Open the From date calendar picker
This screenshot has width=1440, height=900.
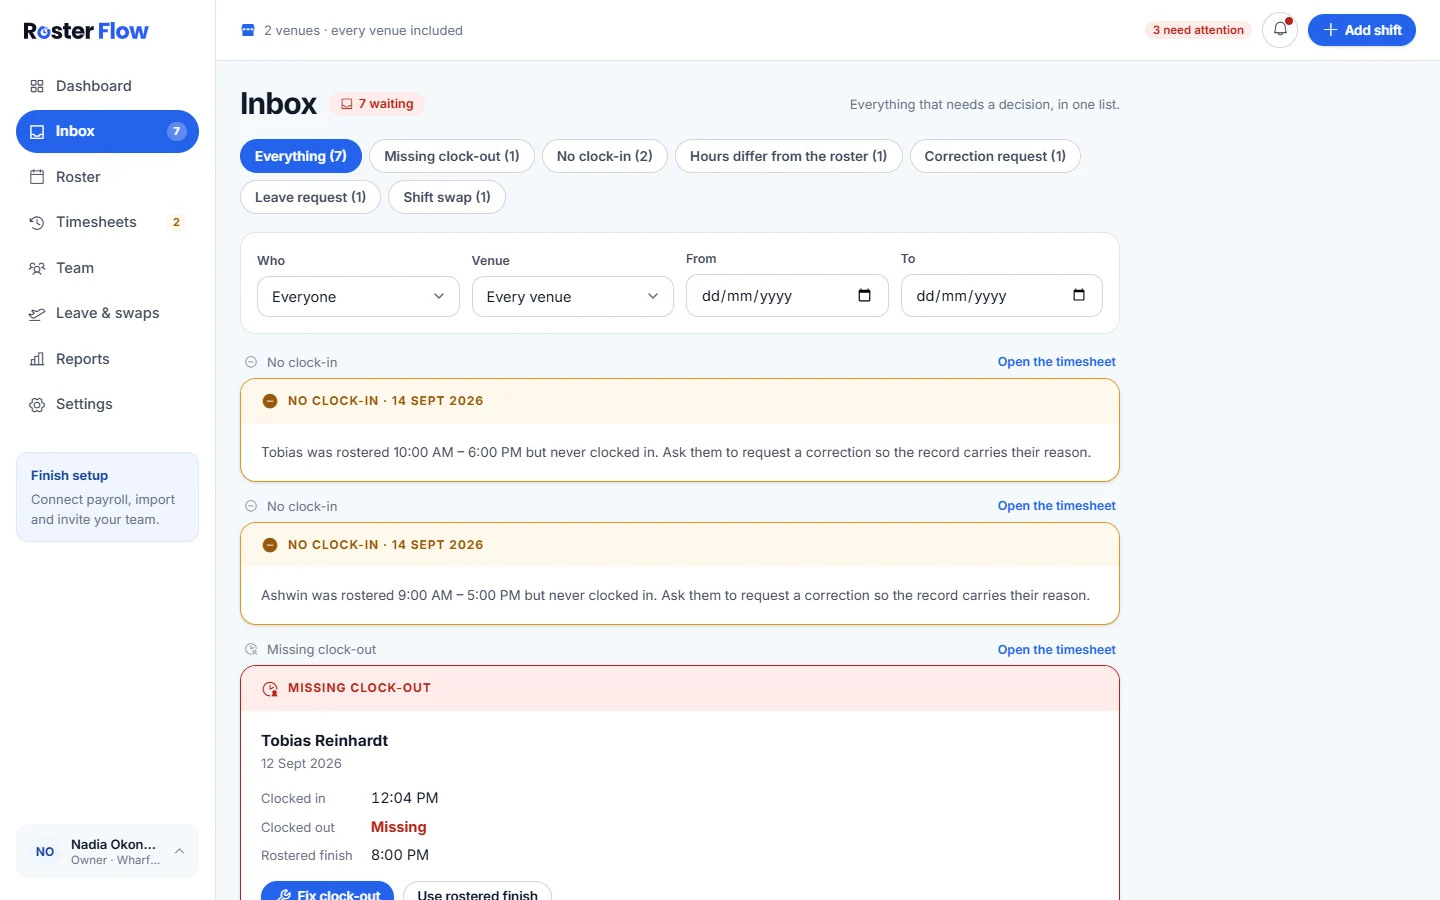[865, 295]
